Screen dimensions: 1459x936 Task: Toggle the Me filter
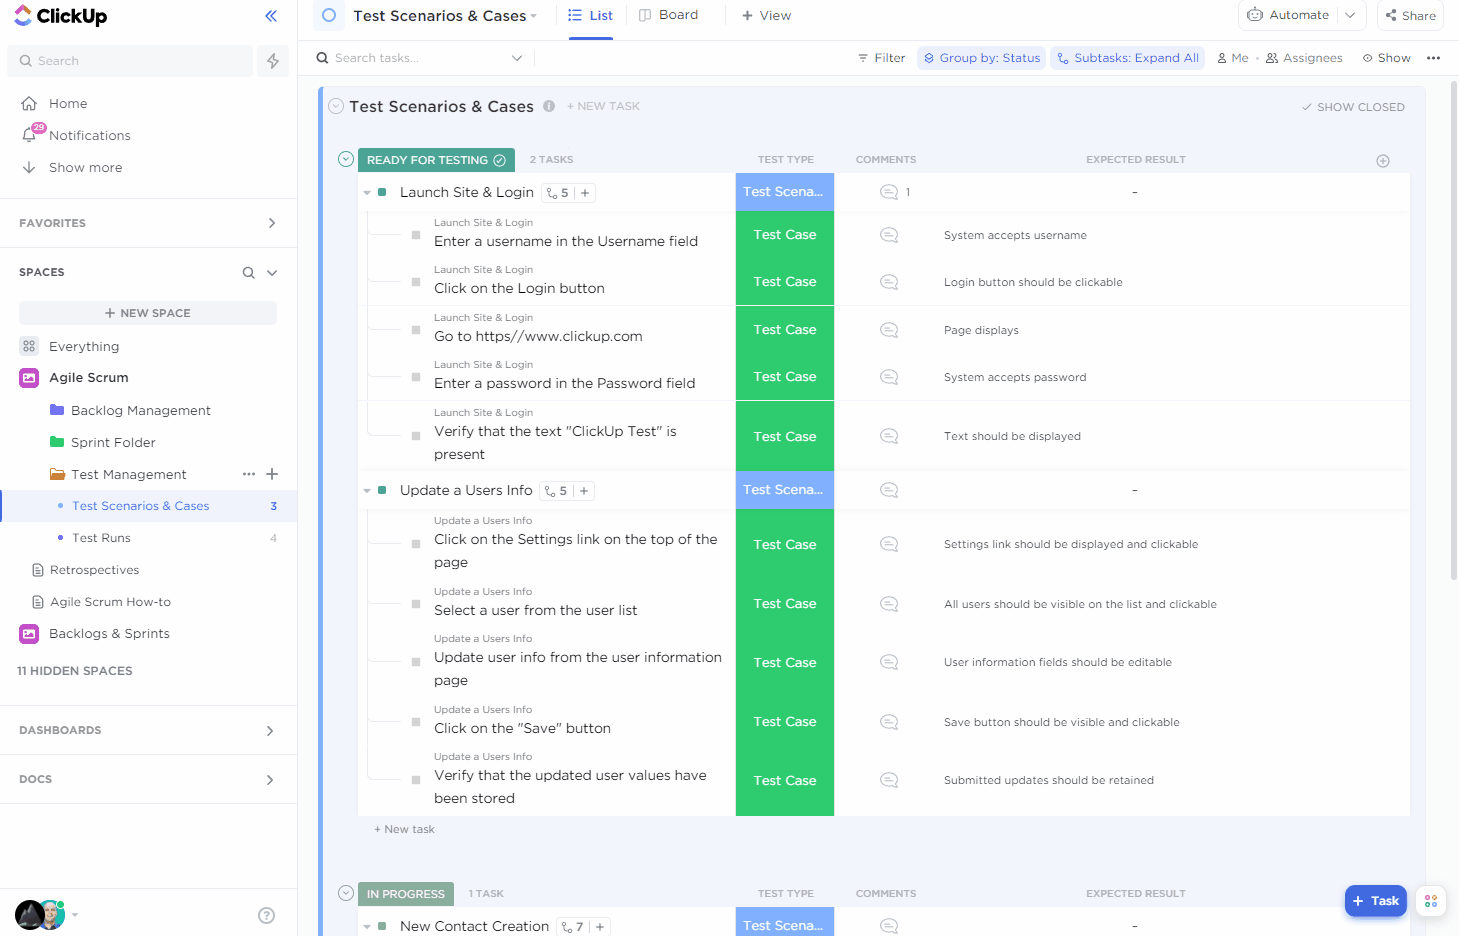pyautogui.click(x=1233, y=58)
